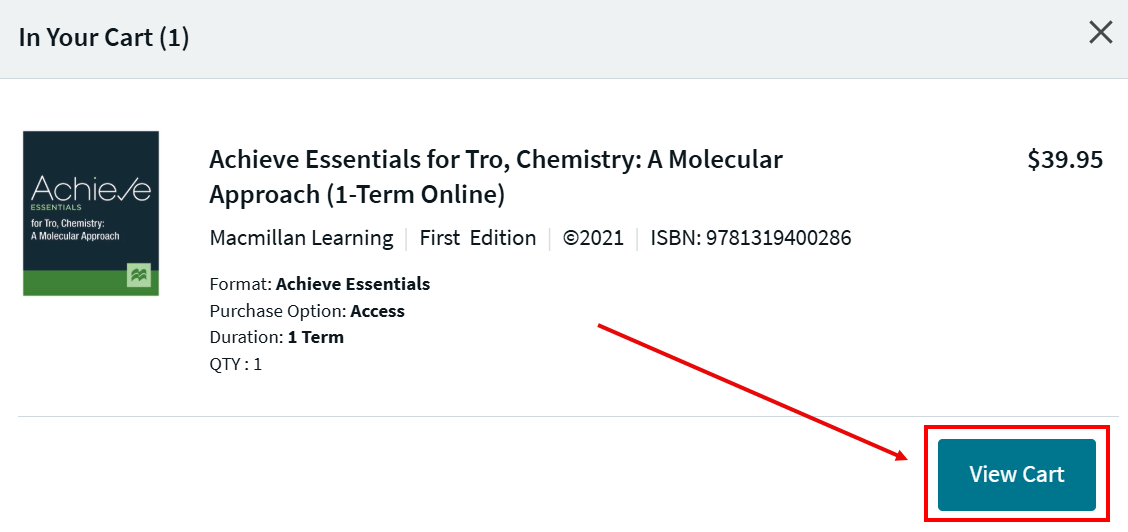Click the First Edition label

477,238
